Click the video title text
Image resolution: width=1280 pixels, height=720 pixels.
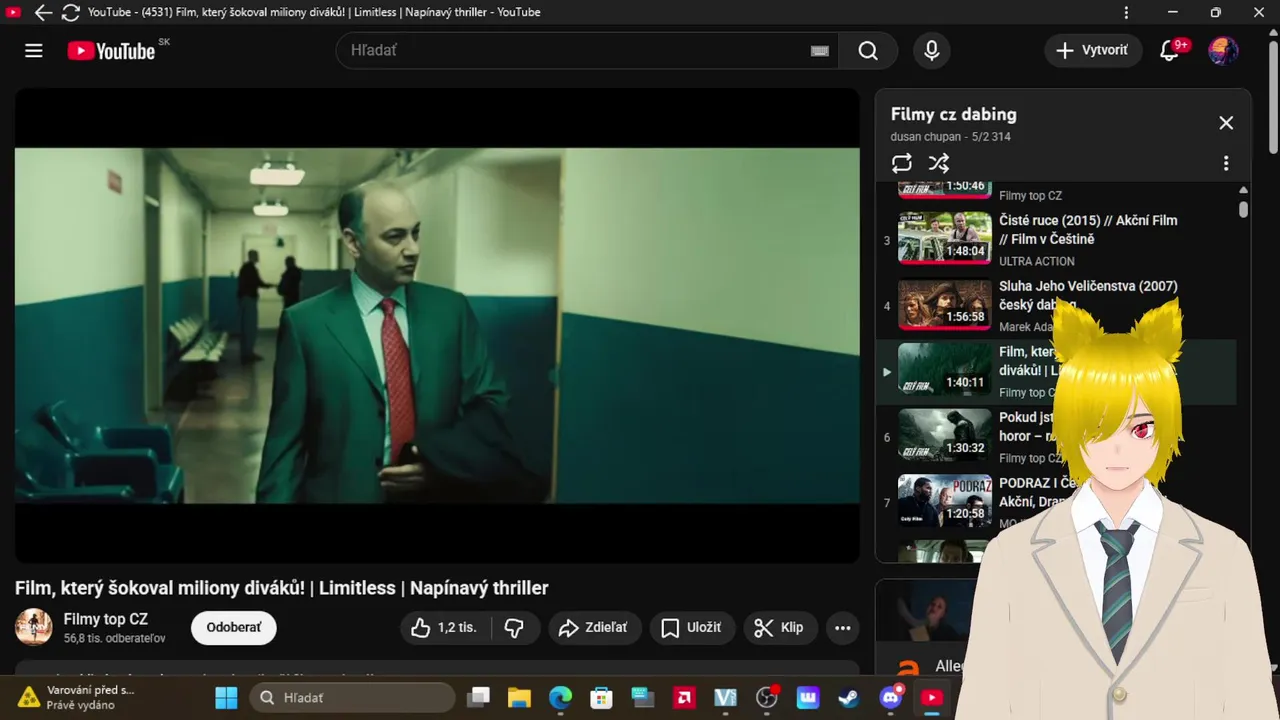282,588
